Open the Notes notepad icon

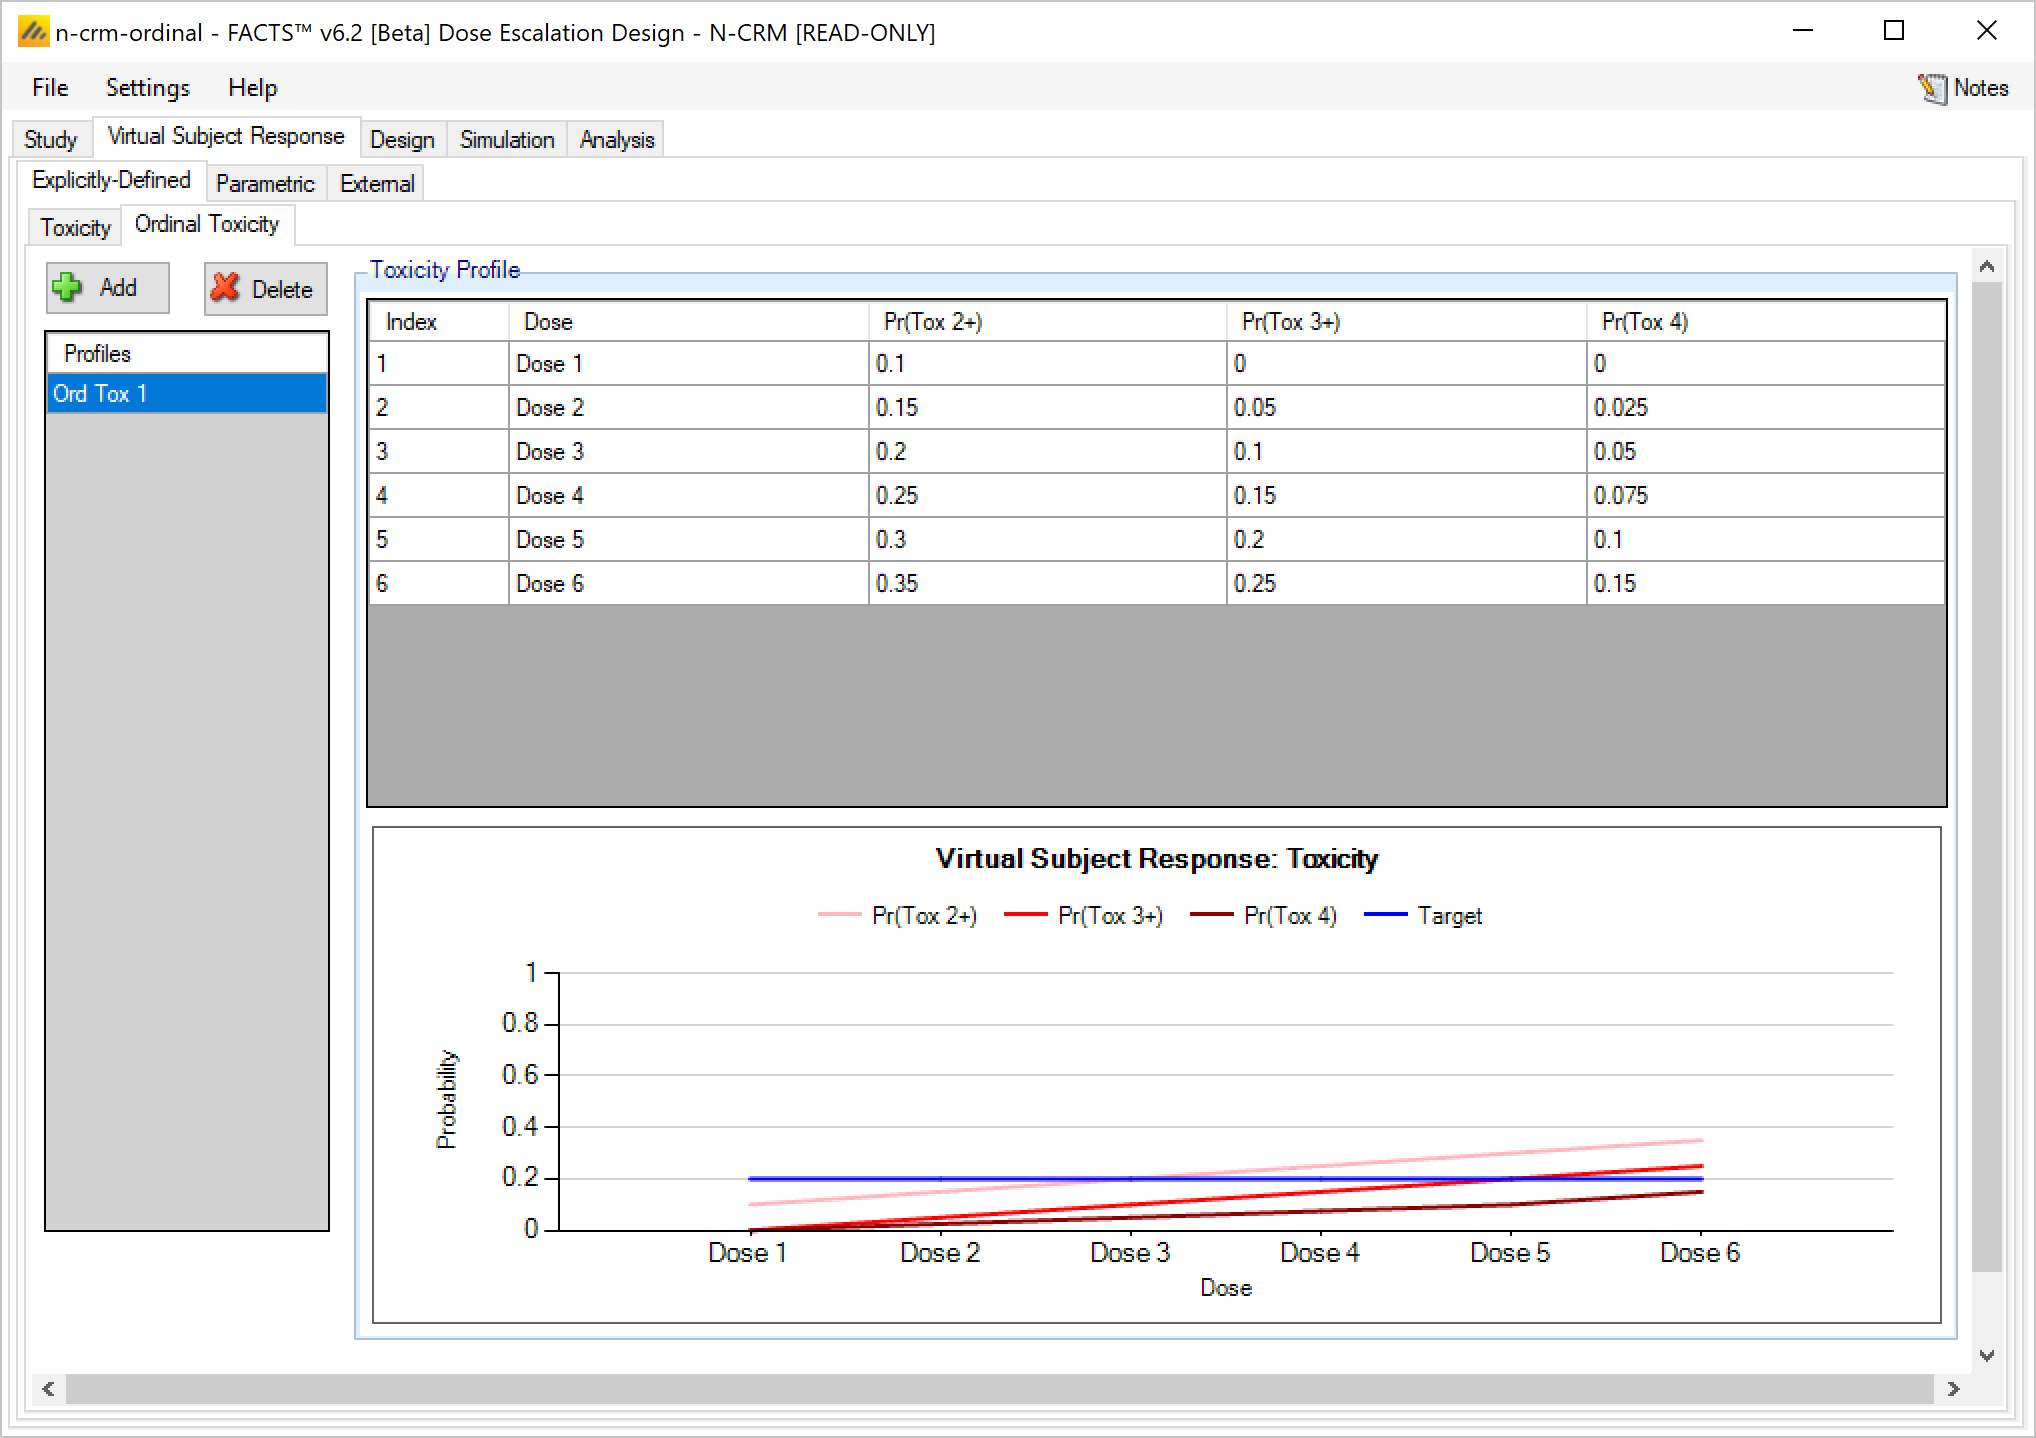tap(1932, 88)
